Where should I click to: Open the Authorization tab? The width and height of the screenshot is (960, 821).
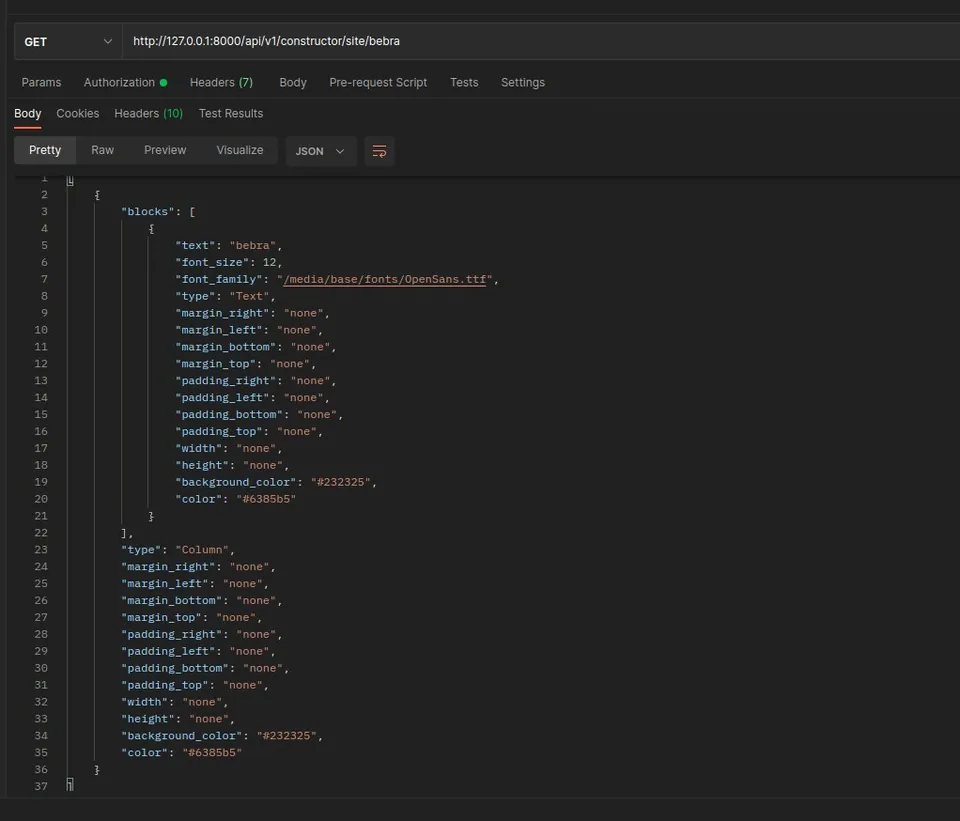click(x=125, y=83)
